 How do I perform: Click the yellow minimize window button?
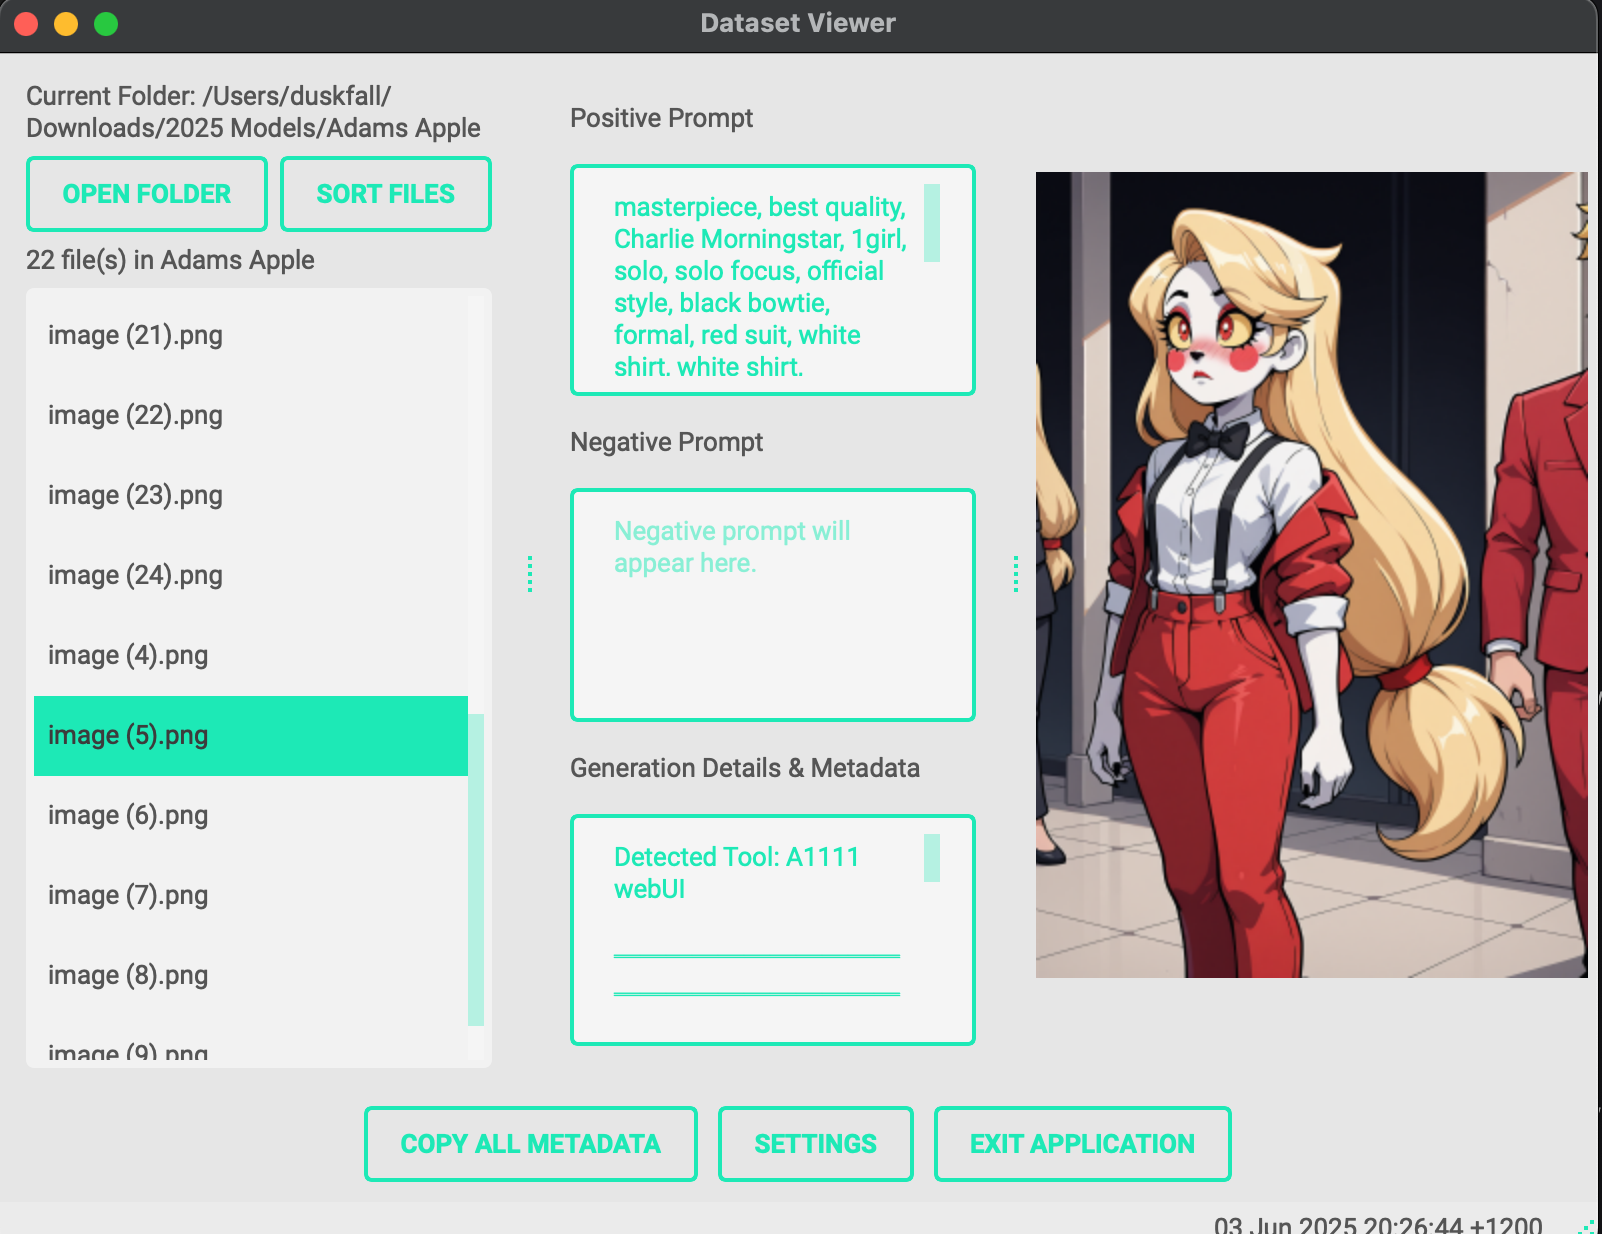[66, 23]
